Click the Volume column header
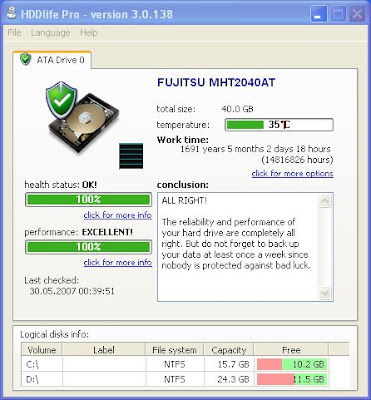The image size is (371, 400). coord(42,350)
